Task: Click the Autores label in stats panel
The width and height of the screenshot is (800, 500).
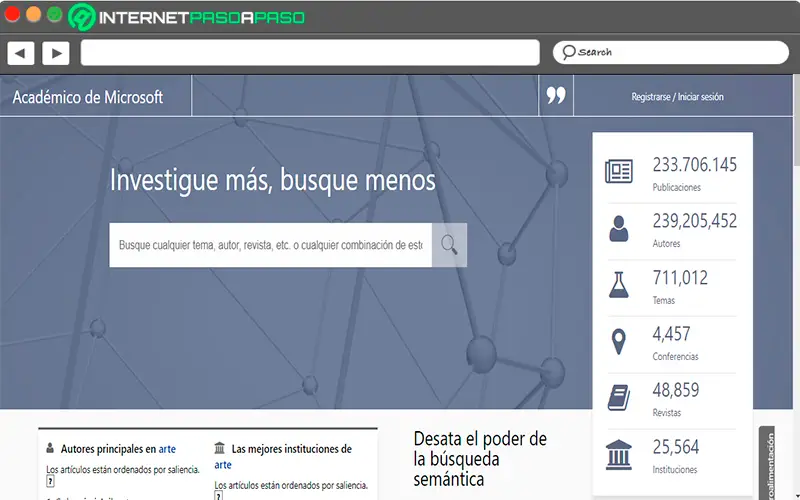Action: click(x=666, y=243)
